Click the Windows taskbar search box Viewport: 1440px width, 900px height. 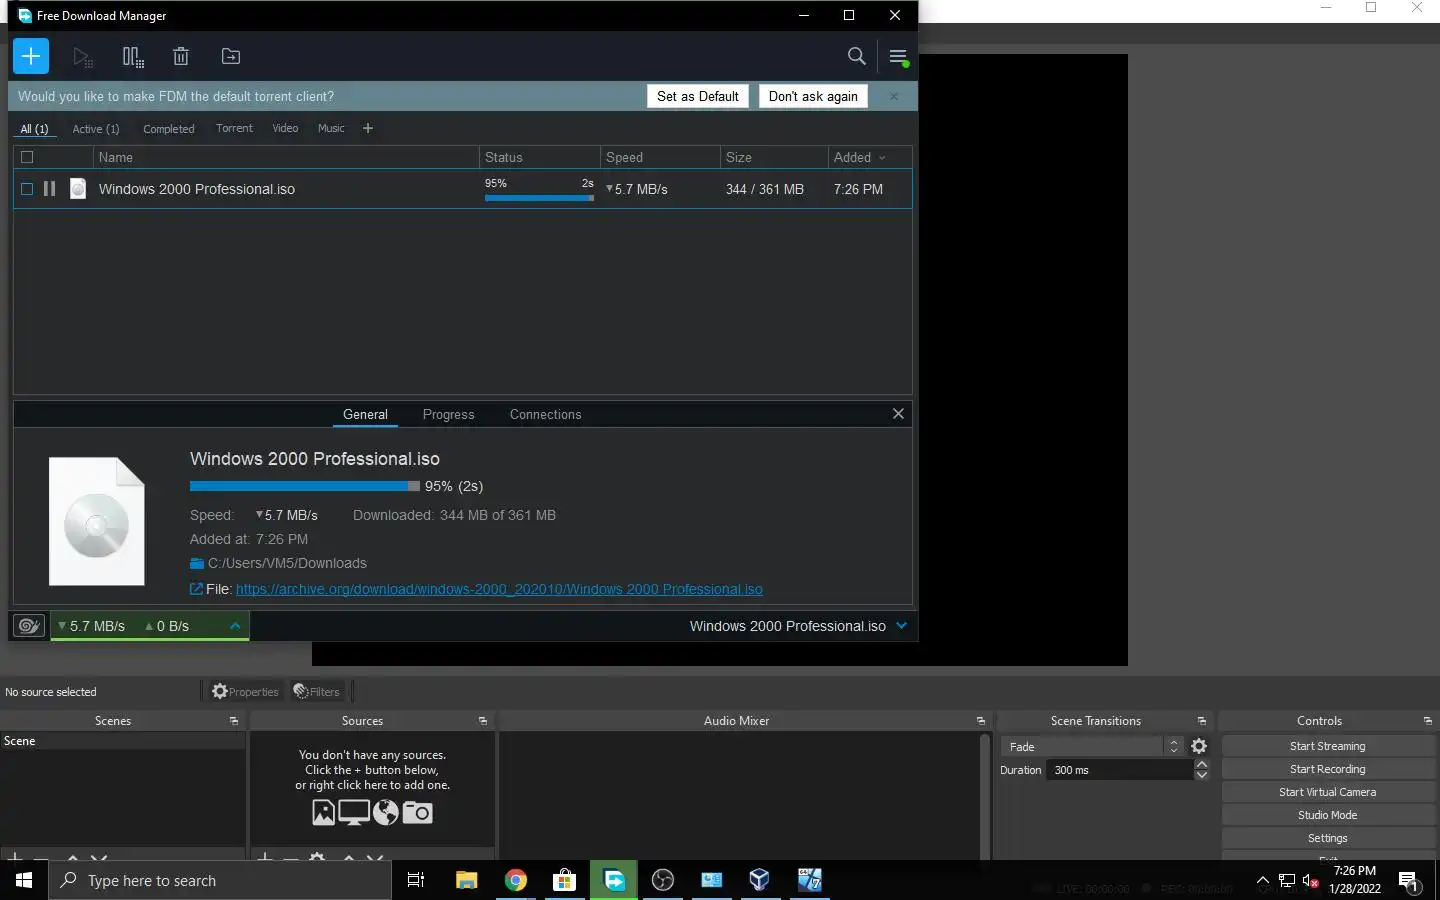click(x=220, y=881)
